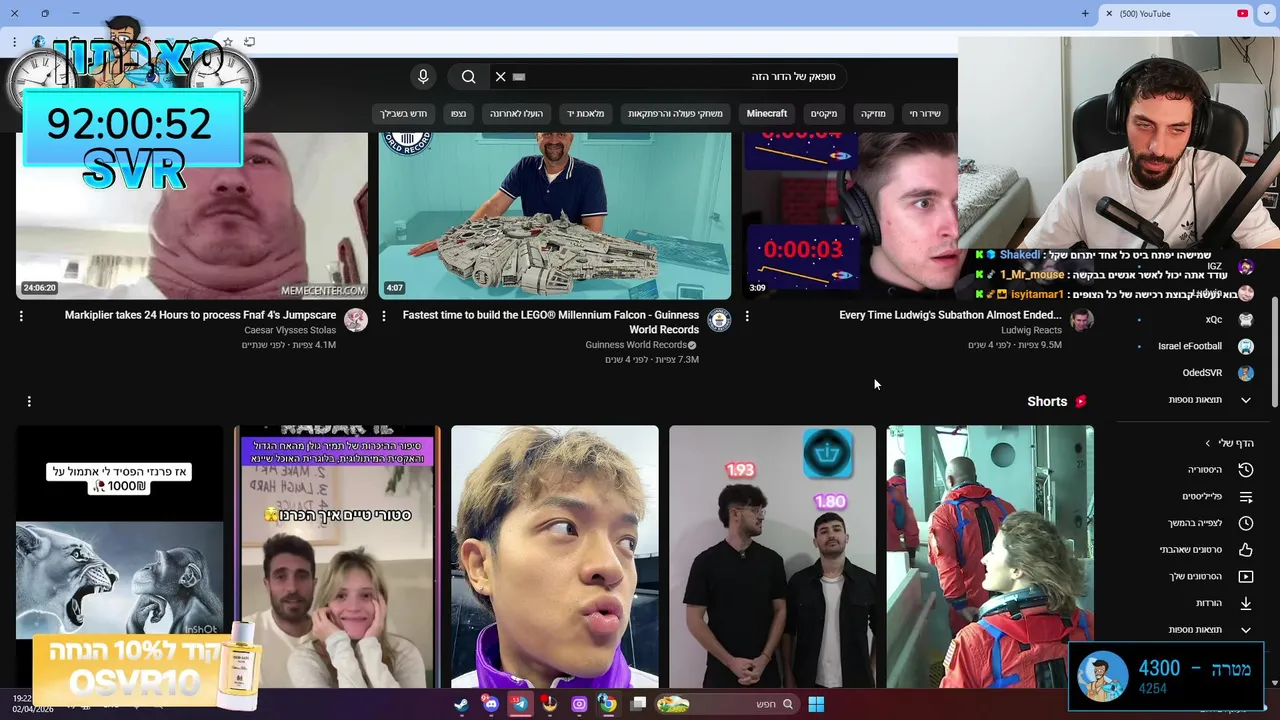Viewport: 1280px width, 720px height.
Task: Select the מיקסים filter chip
Action: click(x=824, y=114)
